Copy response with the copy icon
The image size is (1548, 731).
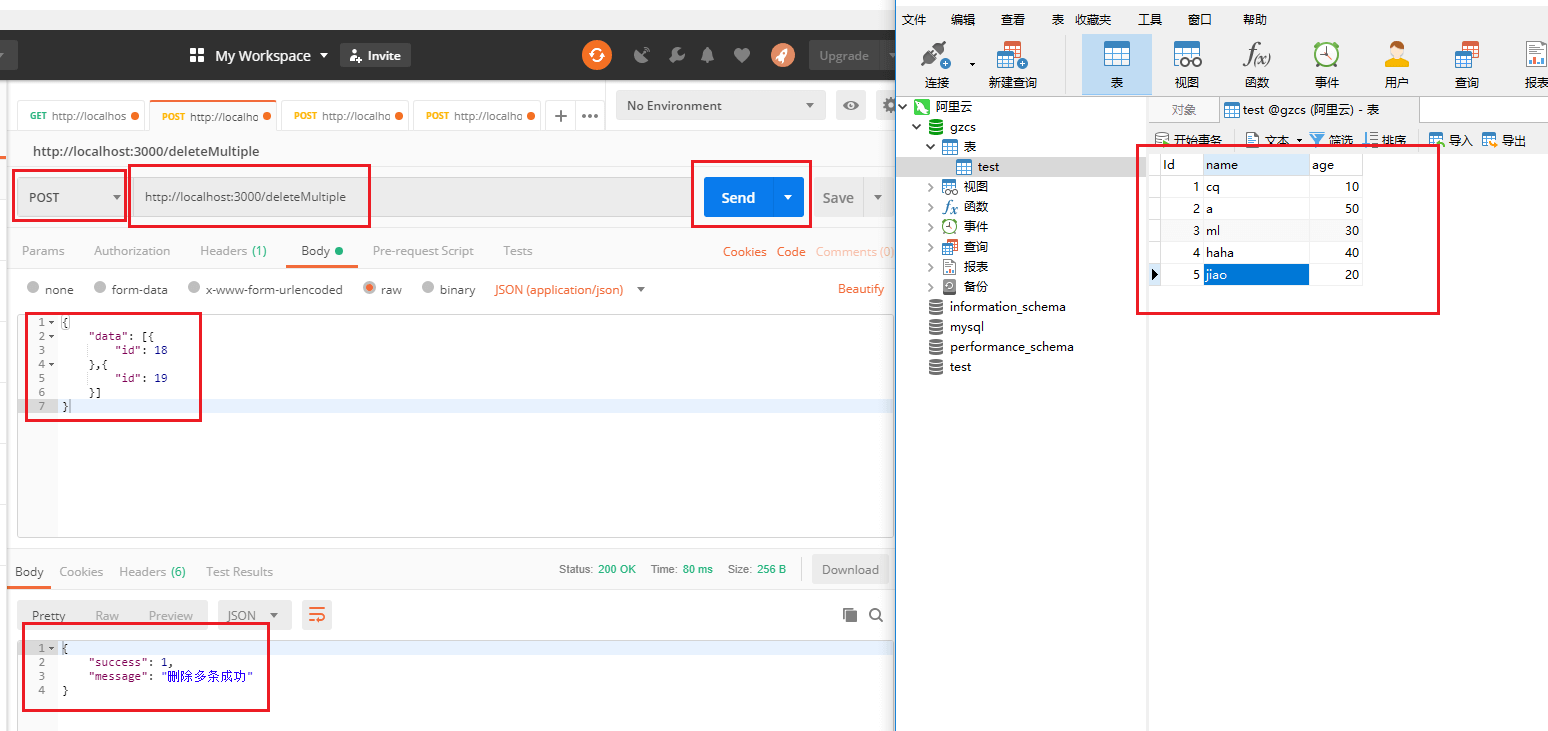850,615
